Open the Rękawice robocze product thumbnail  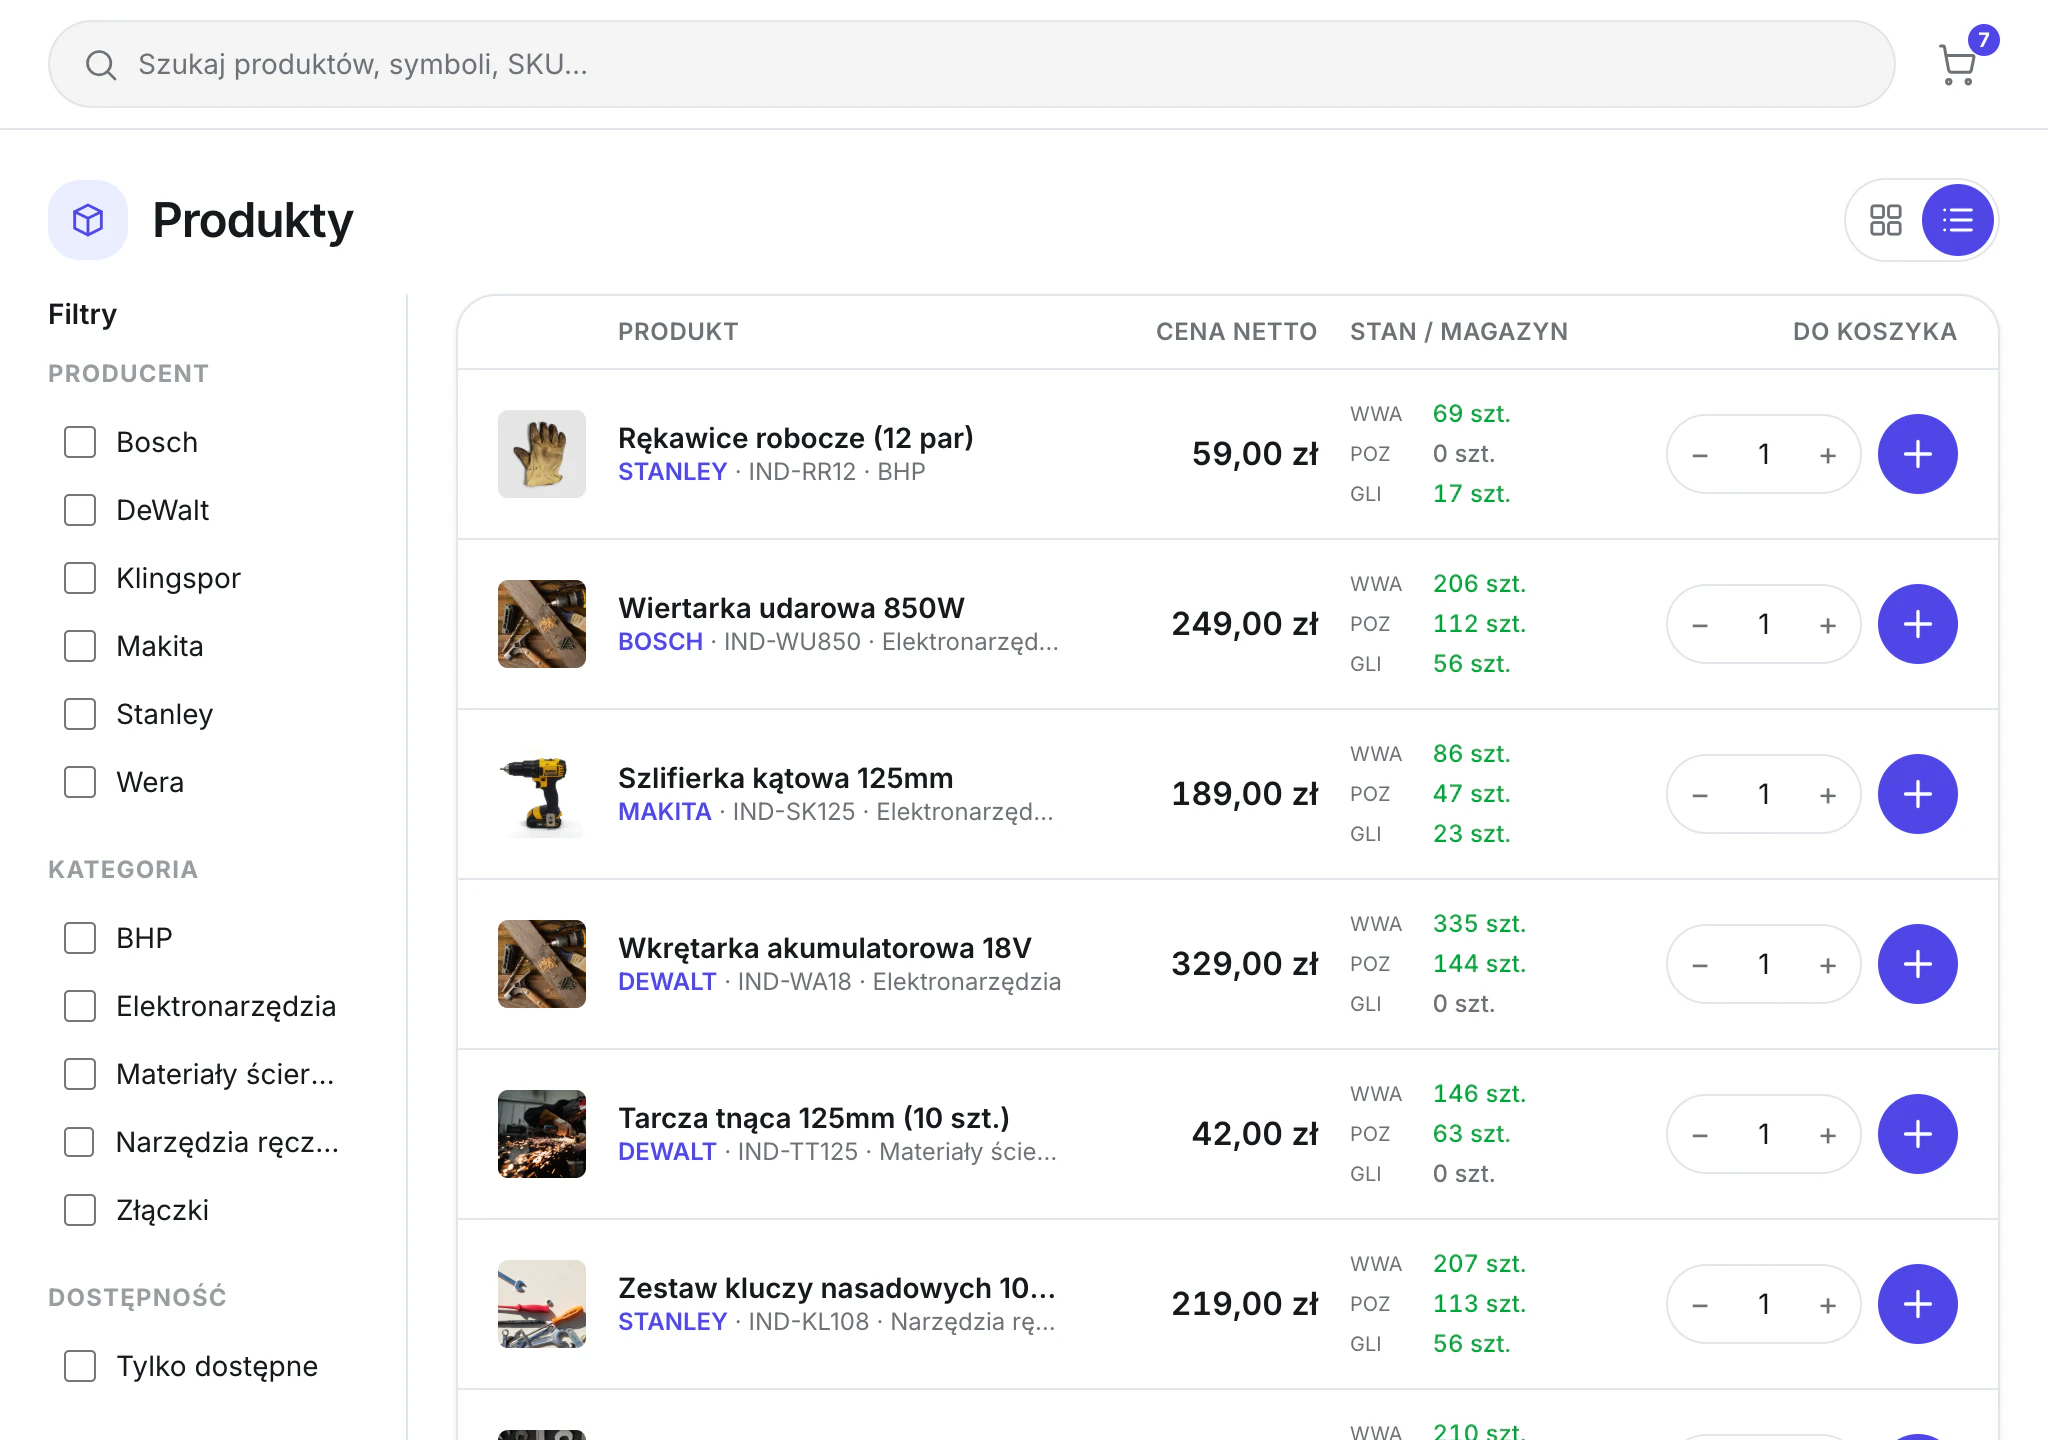point(542,454)
